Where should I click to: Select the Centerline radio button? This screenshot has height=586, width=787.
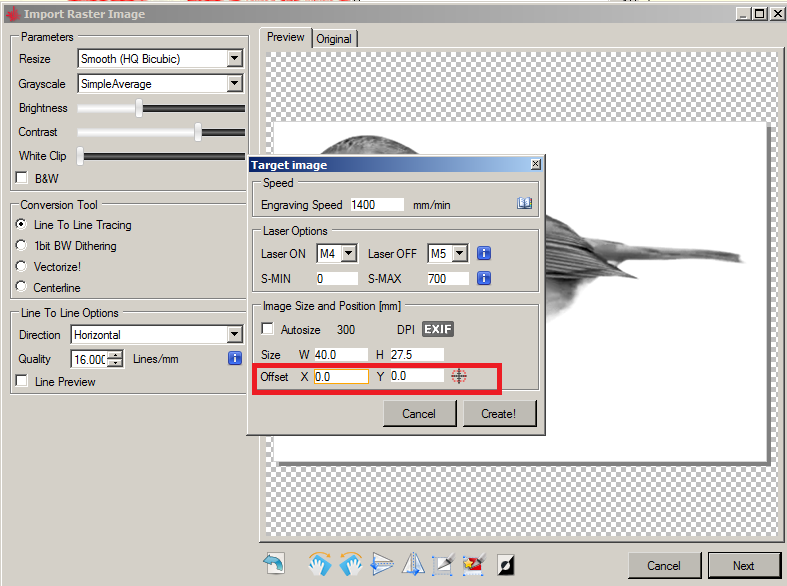point(21,286)
